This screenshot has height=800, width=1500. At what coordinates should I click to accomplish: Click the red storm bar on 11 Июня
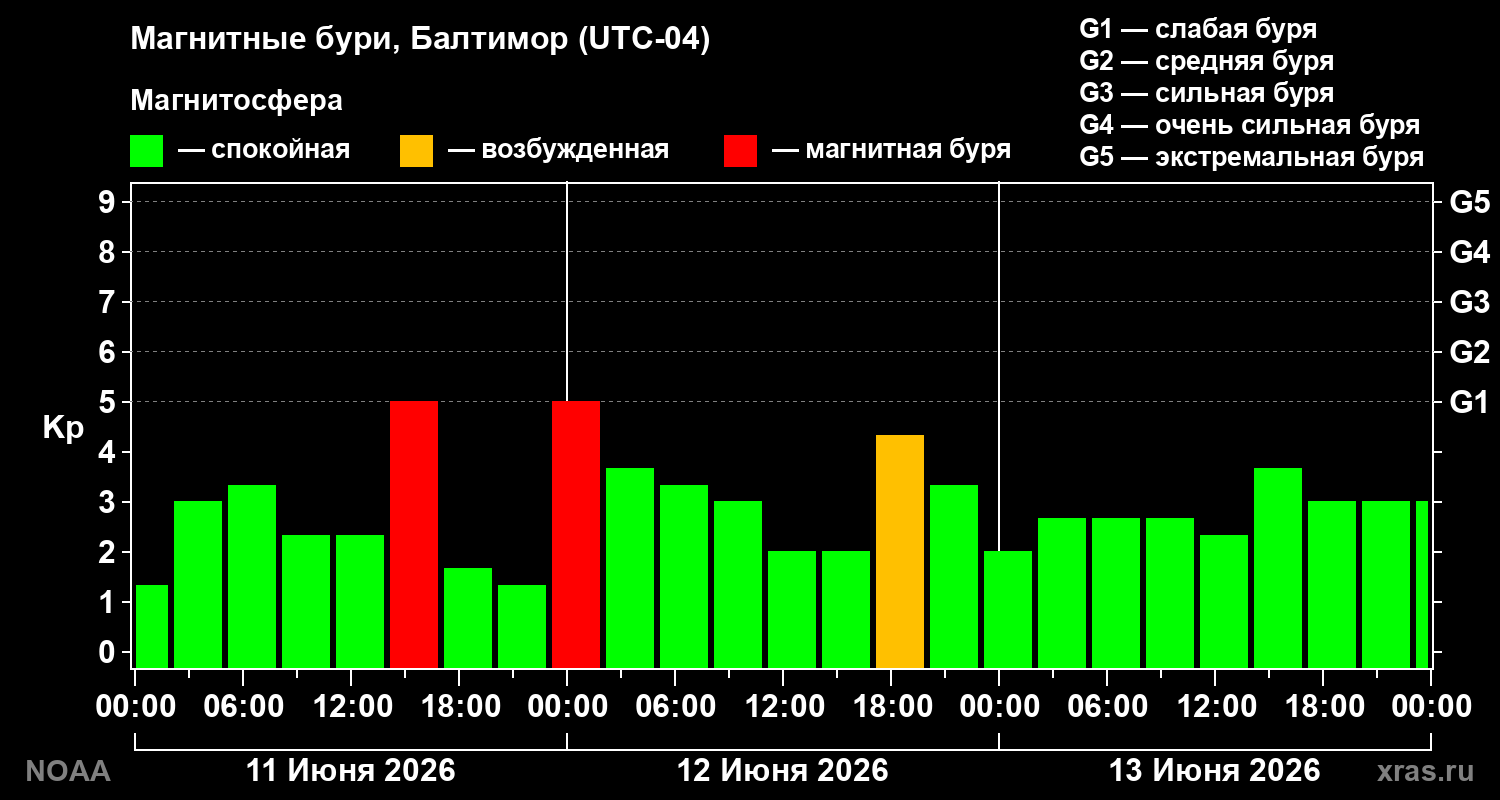pyautogui.click(x=414, y=534)
